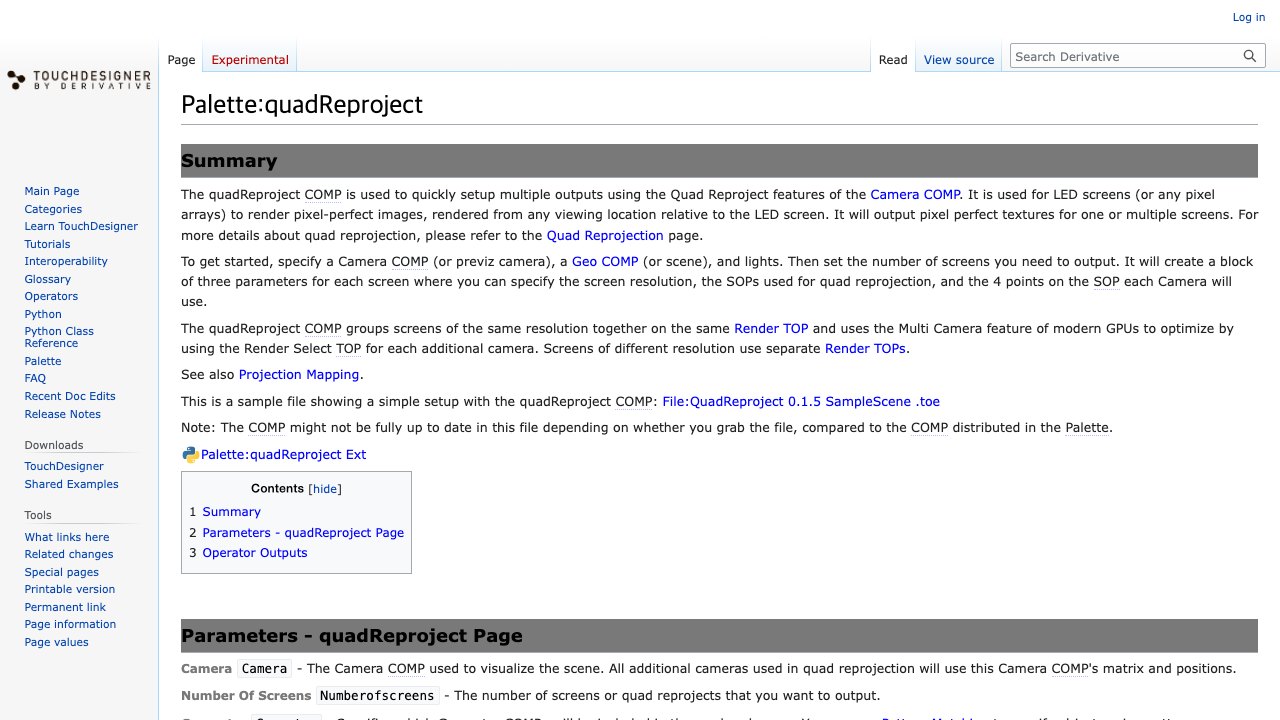The height and width of the screenshot is (720, 1280).
Task: Click the Log in link
Action: click(x=1249, y=17)
